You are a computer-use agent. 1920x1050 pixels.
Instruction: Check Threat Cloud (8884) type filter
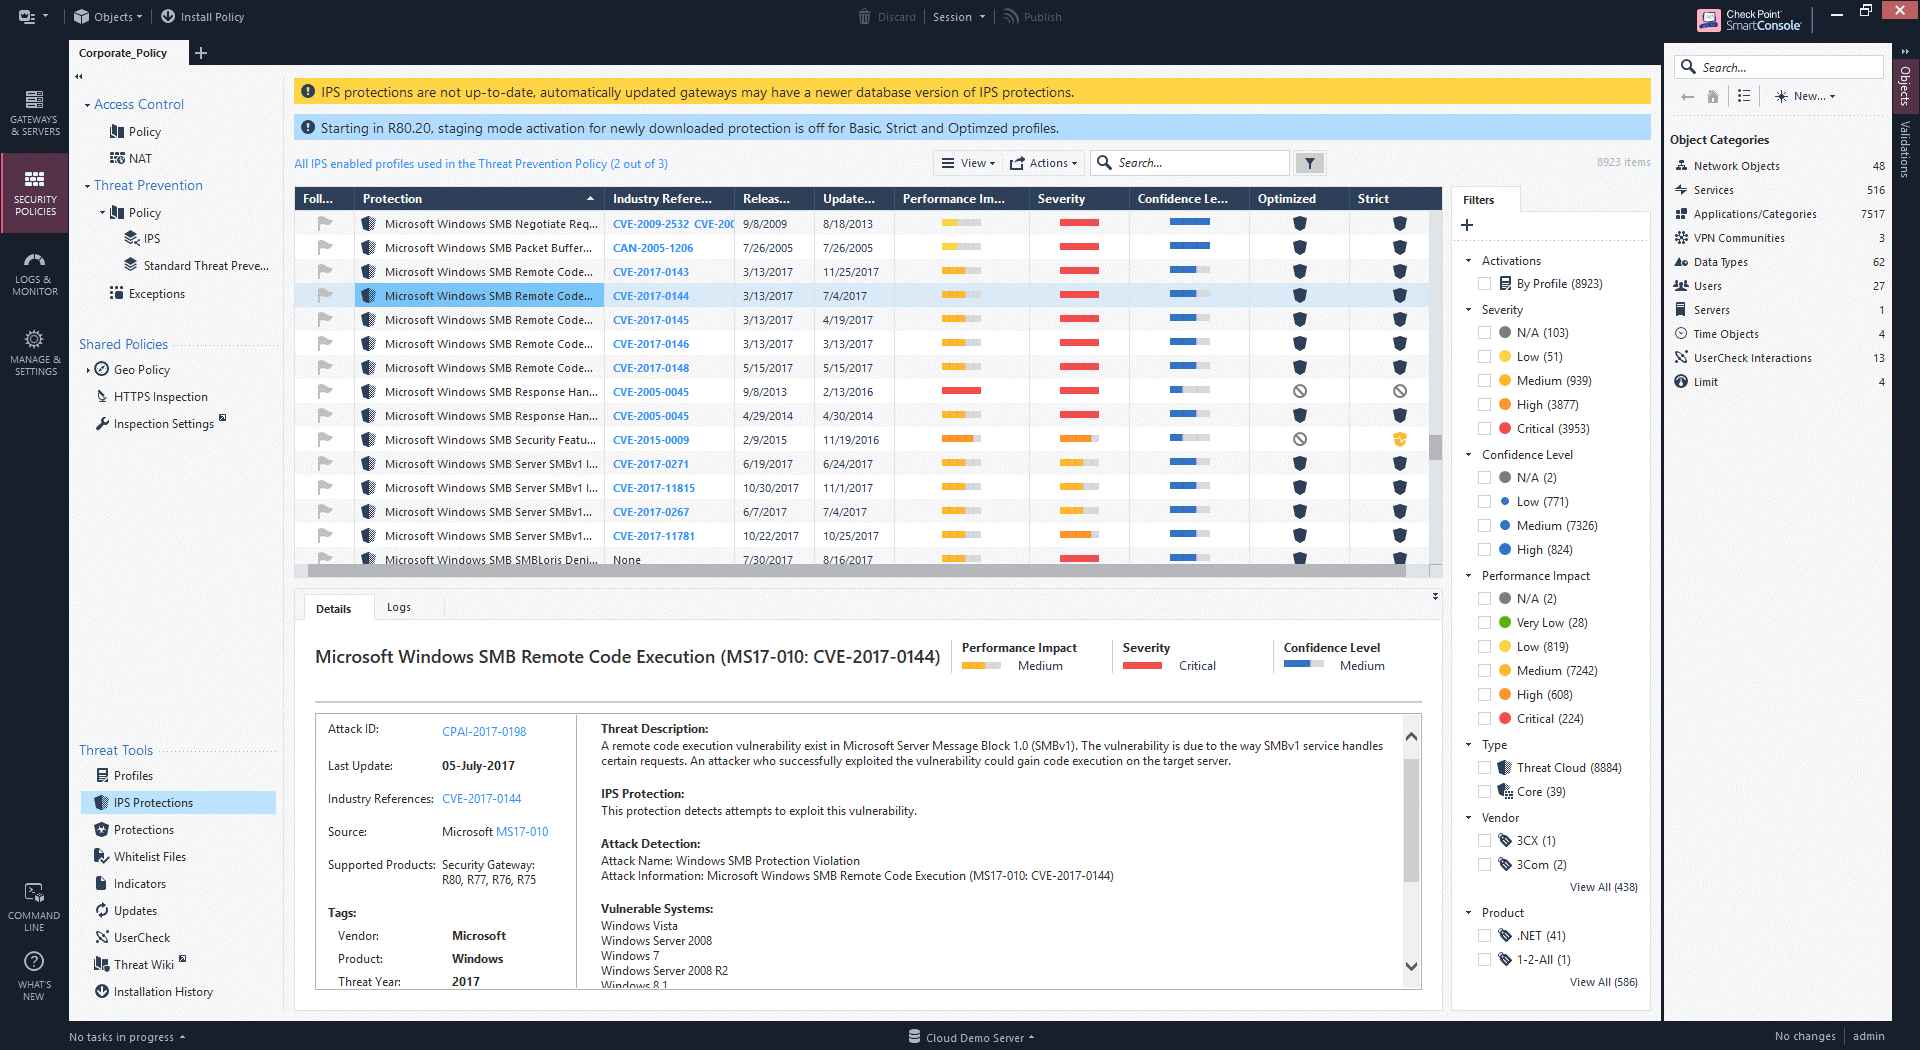[1484, 768]
